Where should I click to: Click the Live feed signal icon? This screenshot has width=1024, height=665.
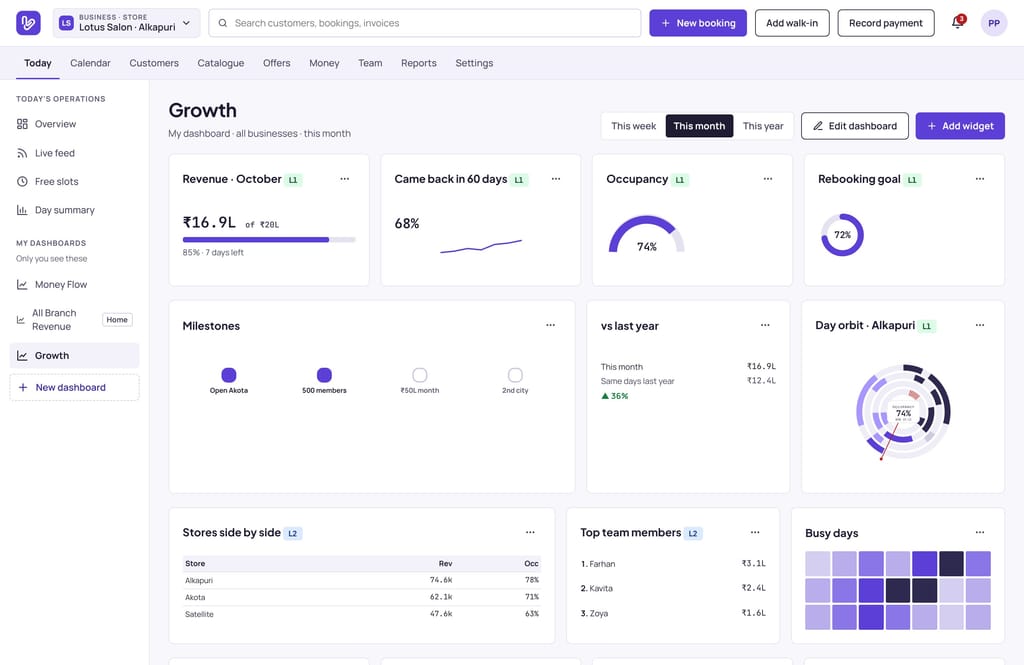click(x=22, y=153)
